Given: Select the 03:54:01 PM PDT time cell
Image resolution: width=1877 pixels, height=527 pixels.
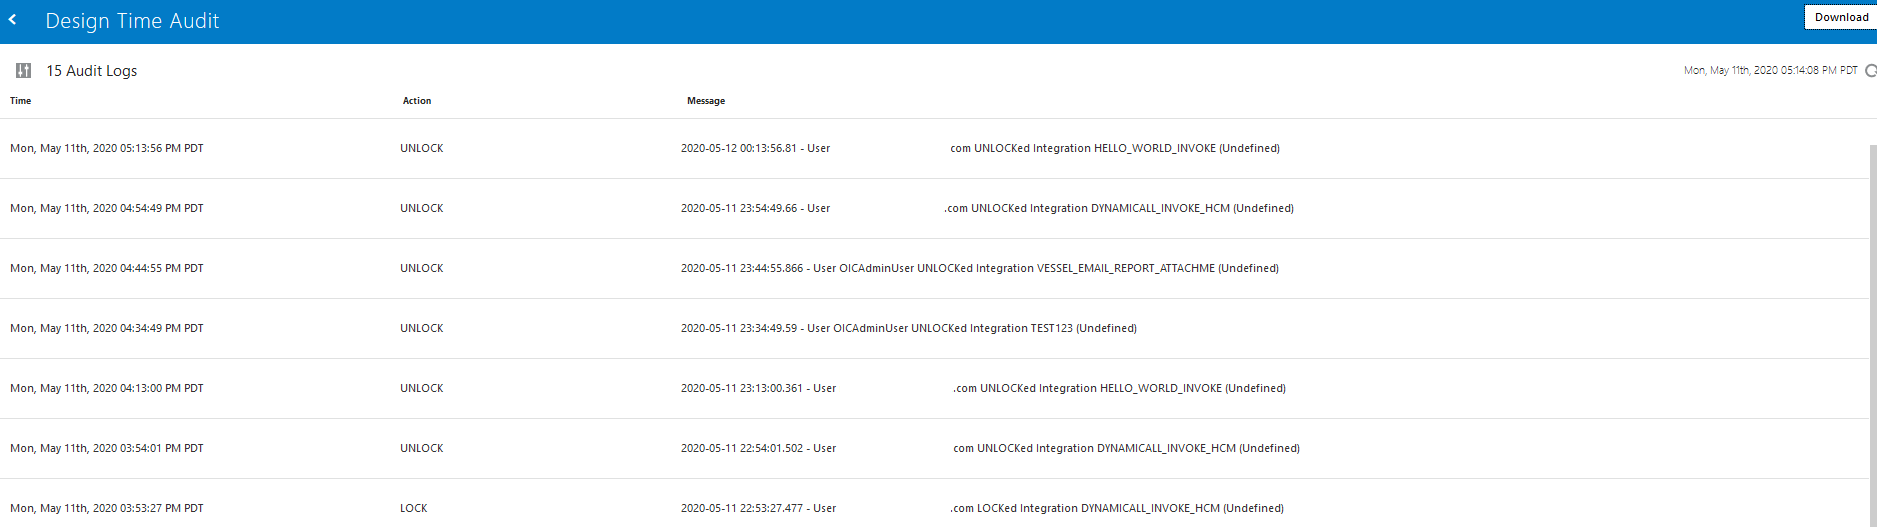Looking at the screenshot, I should click(107, 448).
